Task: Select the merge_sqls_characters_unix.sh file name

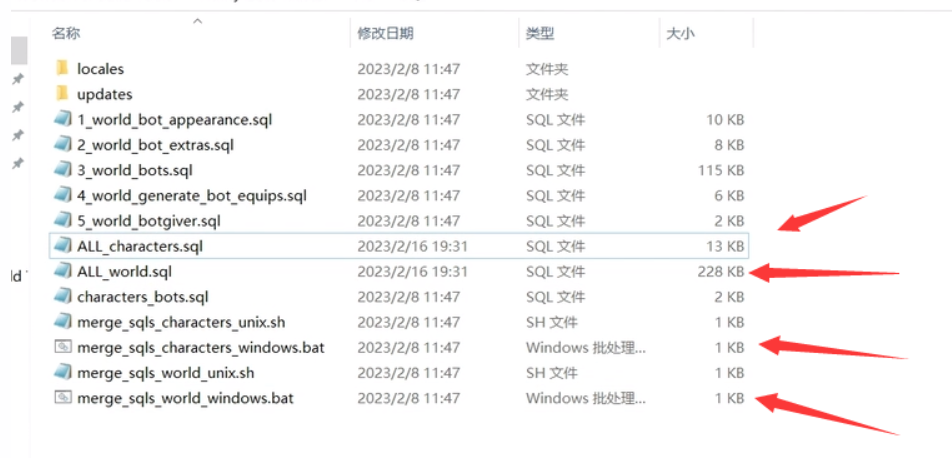Action: tap(180, 322)
